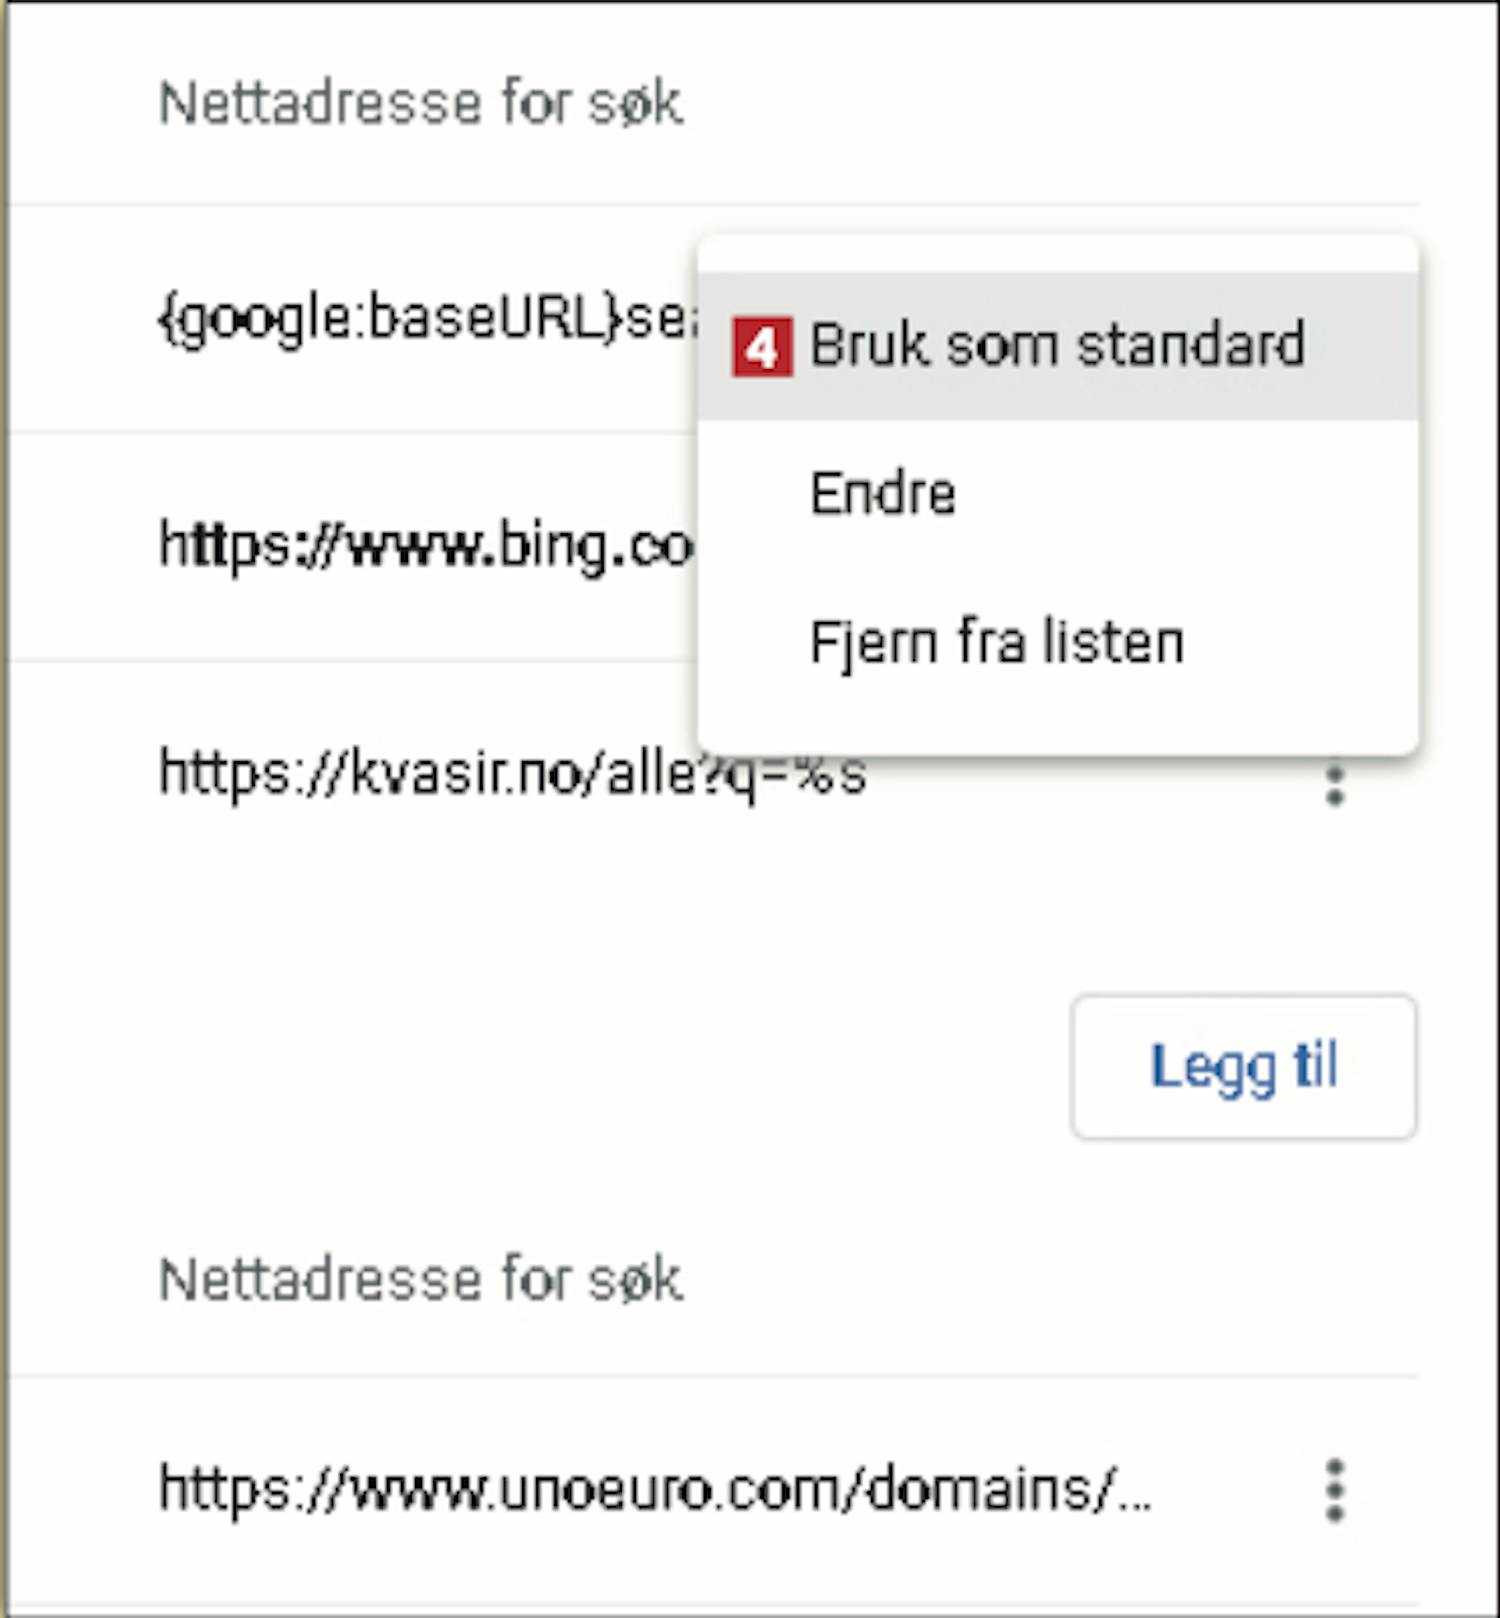Viewport: 1500px width, 1618px height.
Task: Set the search engine as default
Action: [1056, 346]
